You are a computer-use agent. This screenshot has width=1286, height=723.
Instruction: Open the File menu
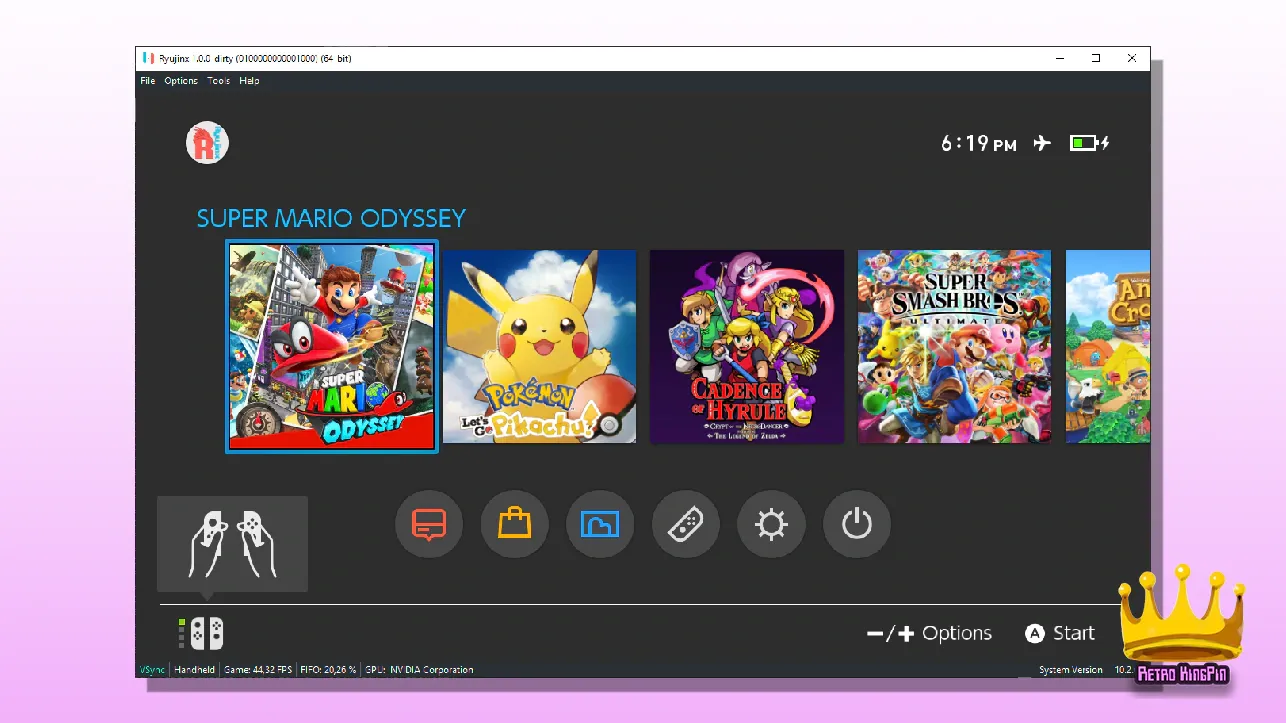[x=147, y=81]
